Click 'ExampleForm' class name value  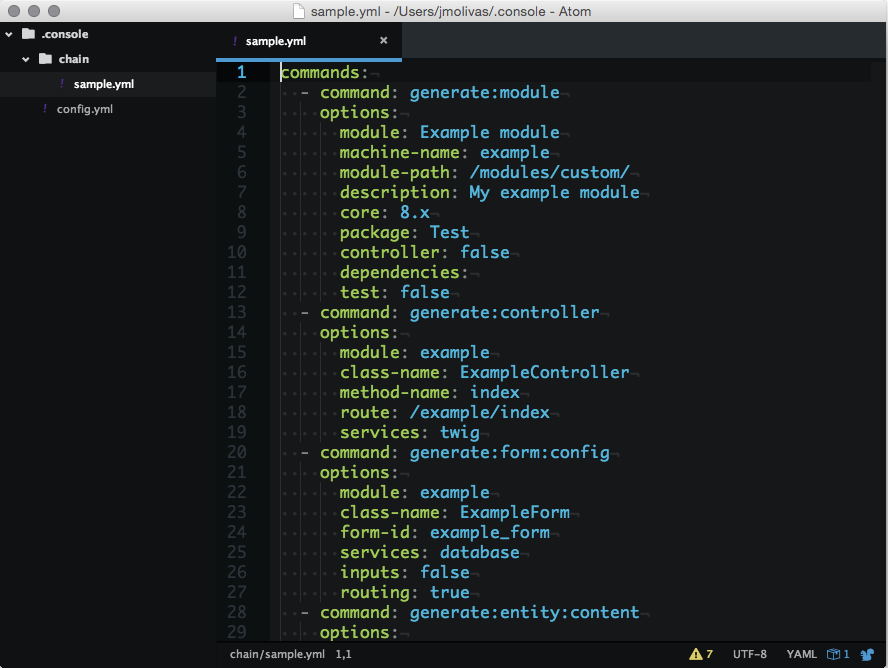tap(515, 513)
